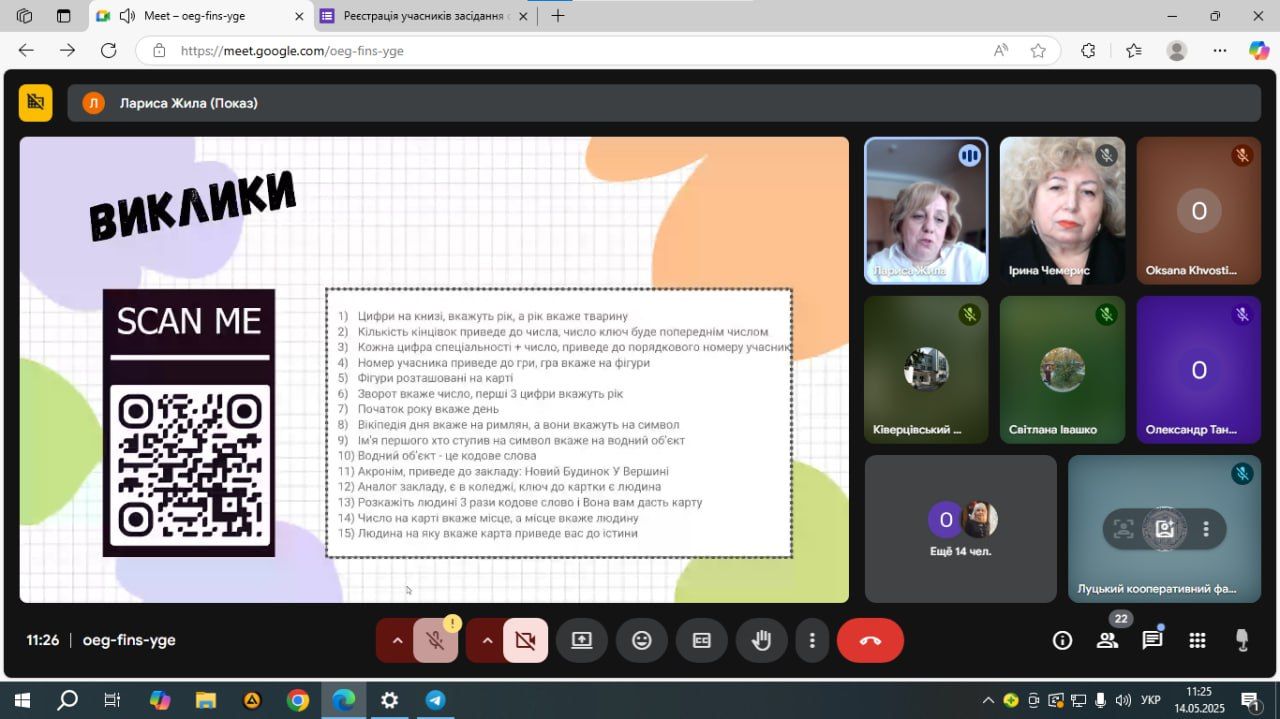Open the people list showing 22
Image resolution: width=1280 pixels, height=719 pixels.
pos(1107,640)
